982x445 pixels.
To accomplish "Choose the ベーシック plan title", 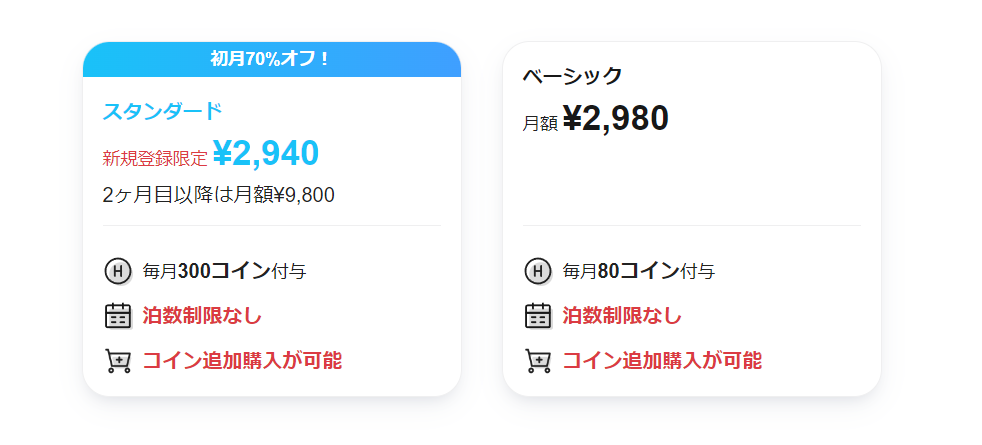I will click(x=572, y=76).
